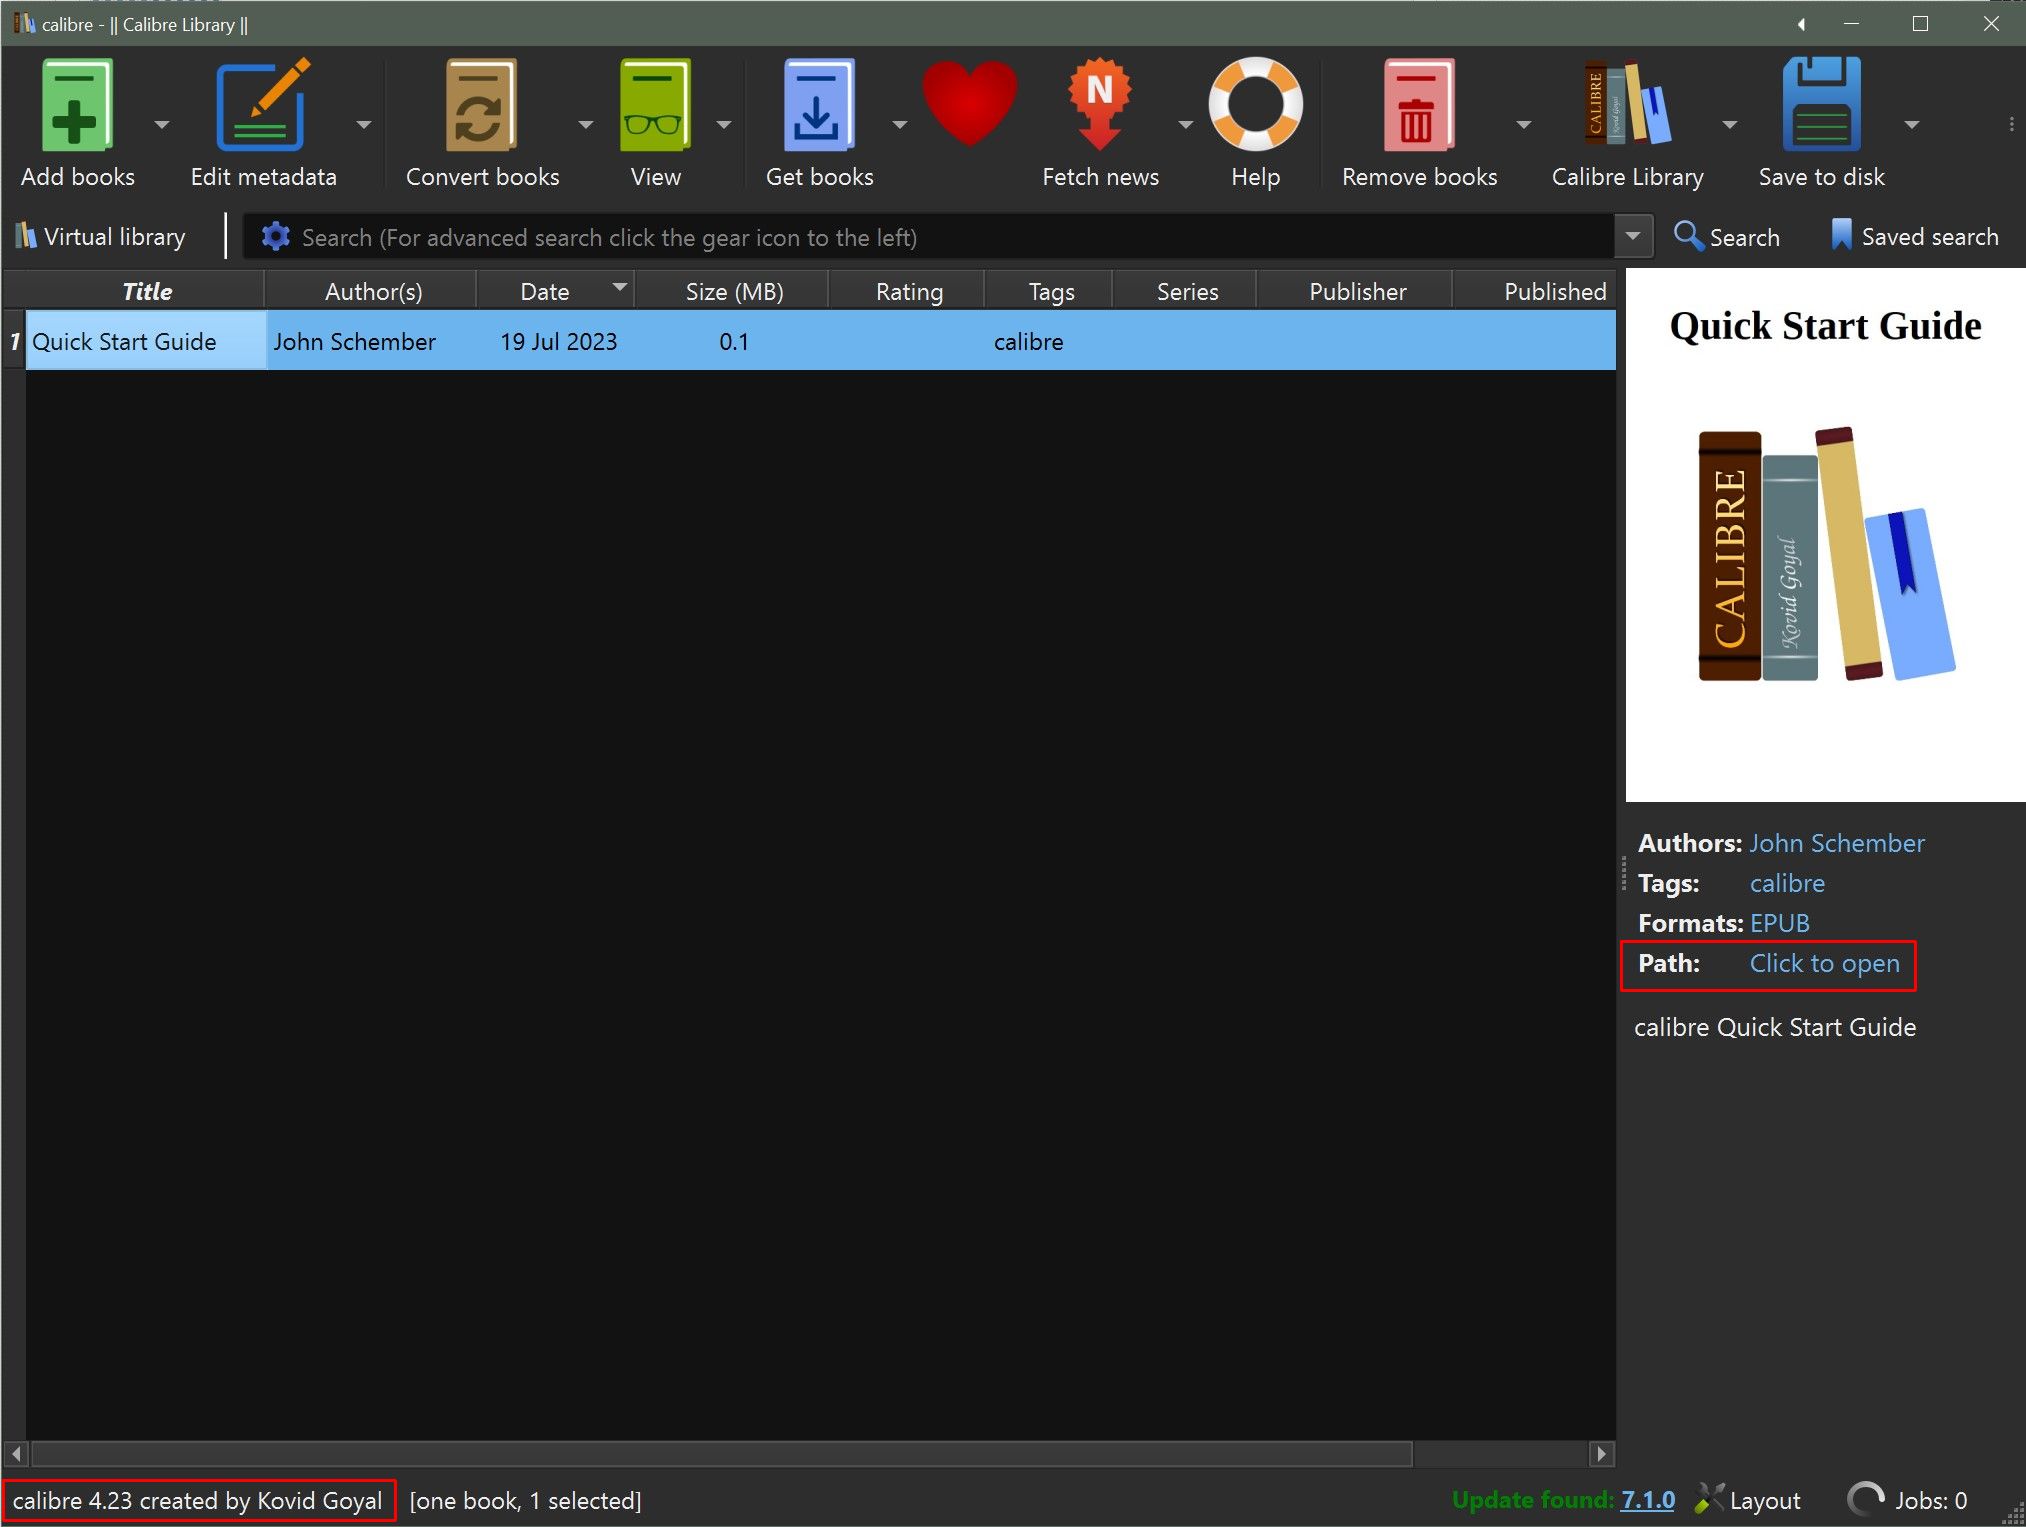This screenshot has width=2026, height=1527.
Task: Click the horizontal scrollbar right arrow
Action: [1601, 1453]
